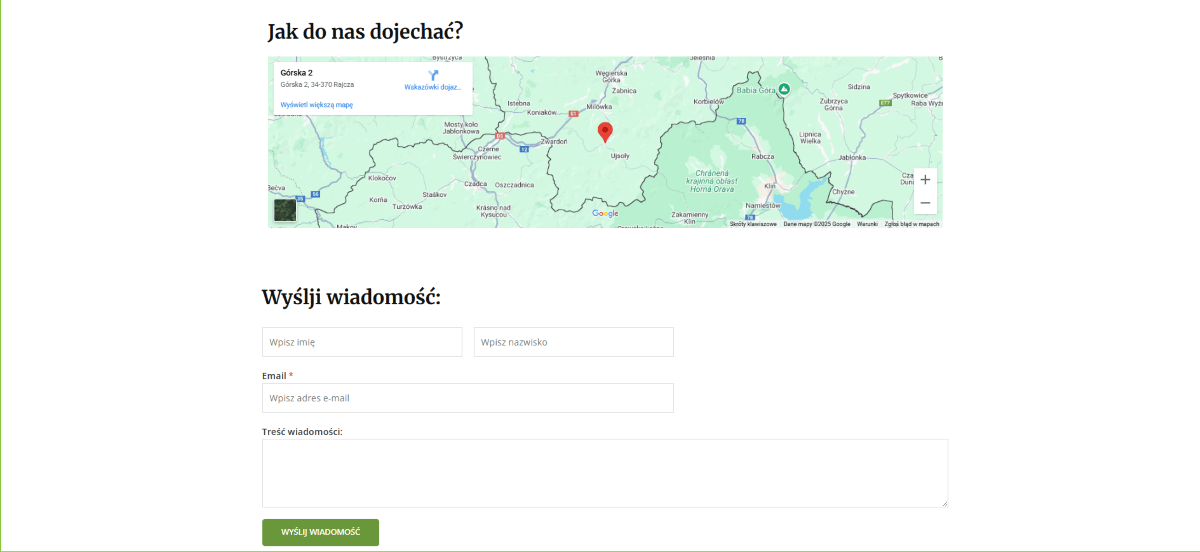Image resolution: width=1200 pixels, height=552 pixels.
Task: Click the 'Wpisz adres e-mail' field
Action: [x=467, y=398]
